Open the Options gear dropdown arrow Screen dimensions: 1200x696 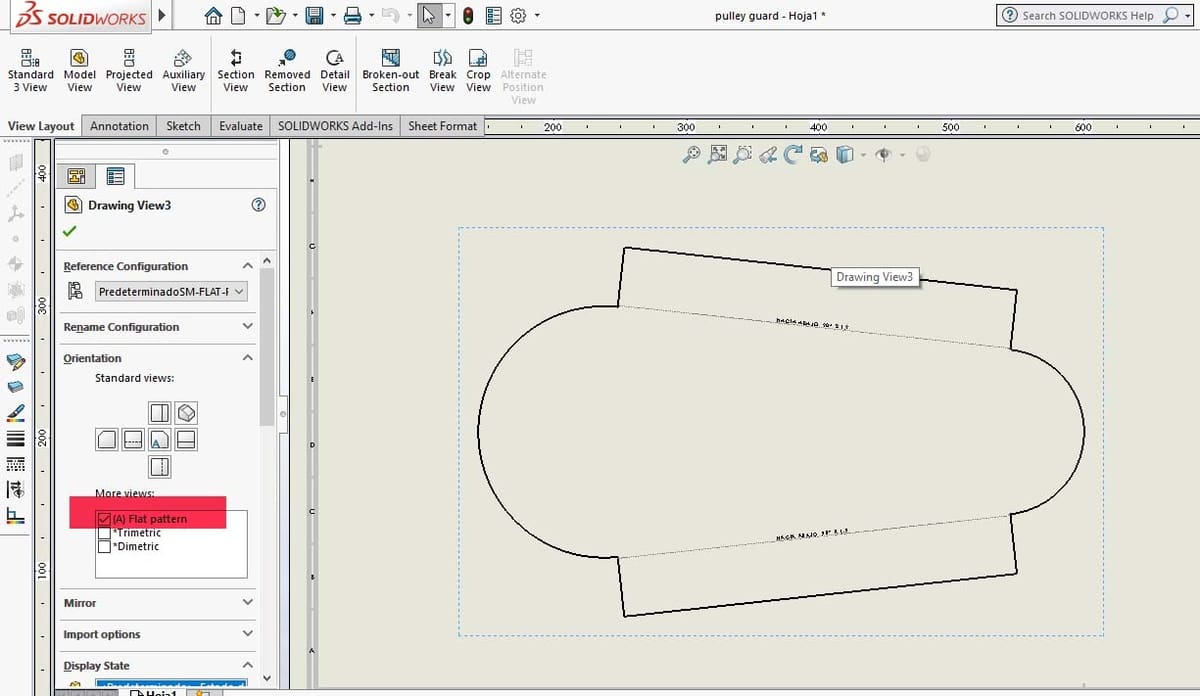coord(537,15)
